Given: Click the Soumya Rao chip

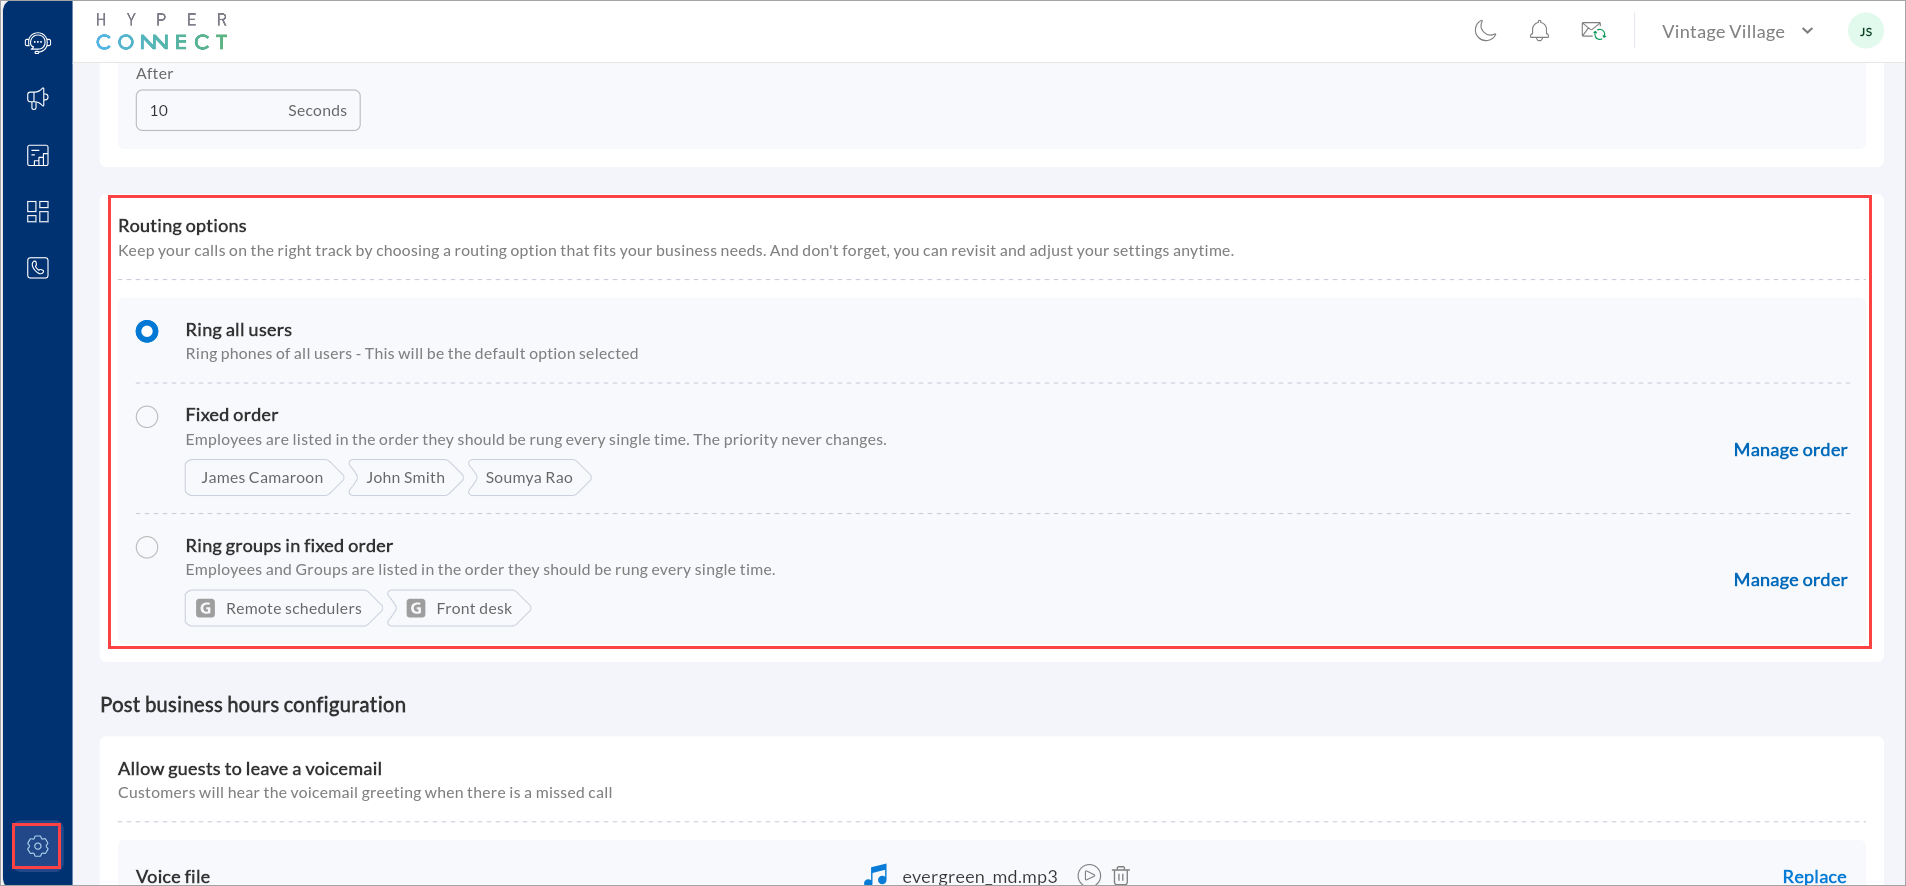Looking at the screenshot, I should [530, 478].
